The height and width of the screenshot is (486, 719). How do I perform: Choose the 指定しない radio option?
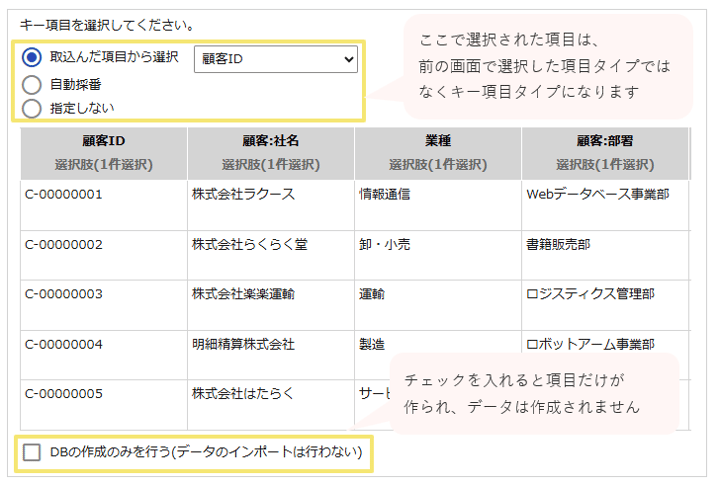[32, 109]
